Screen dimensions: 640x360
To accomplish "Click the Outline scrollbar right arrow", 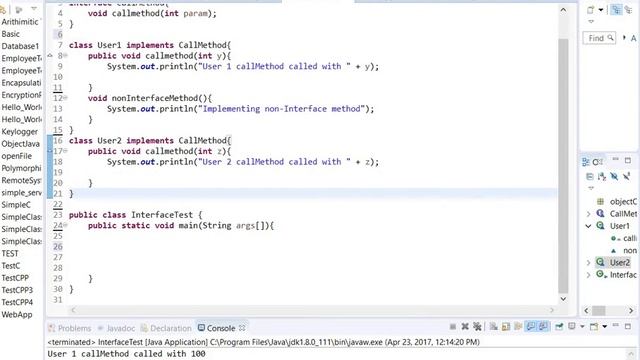I will [631, 311].
